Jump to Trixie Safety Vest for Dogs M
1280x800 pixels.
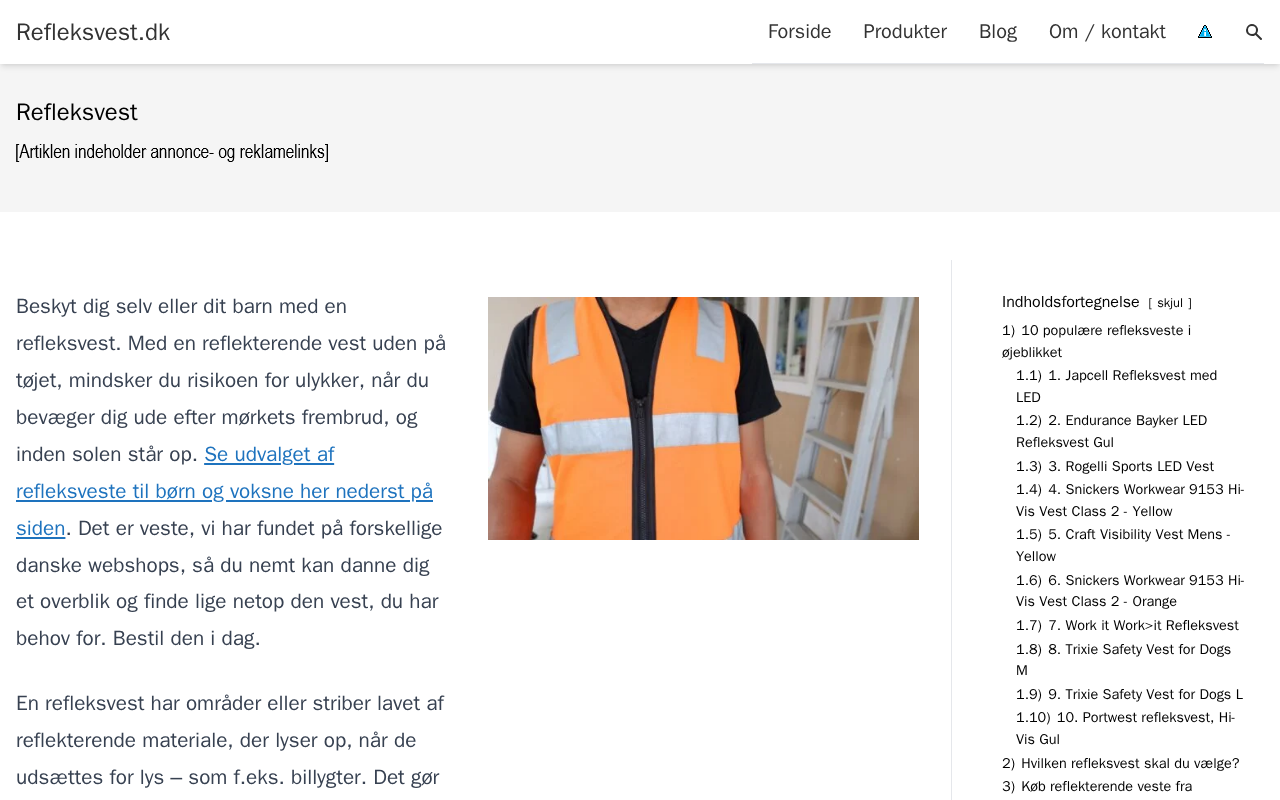point(1124,660)
